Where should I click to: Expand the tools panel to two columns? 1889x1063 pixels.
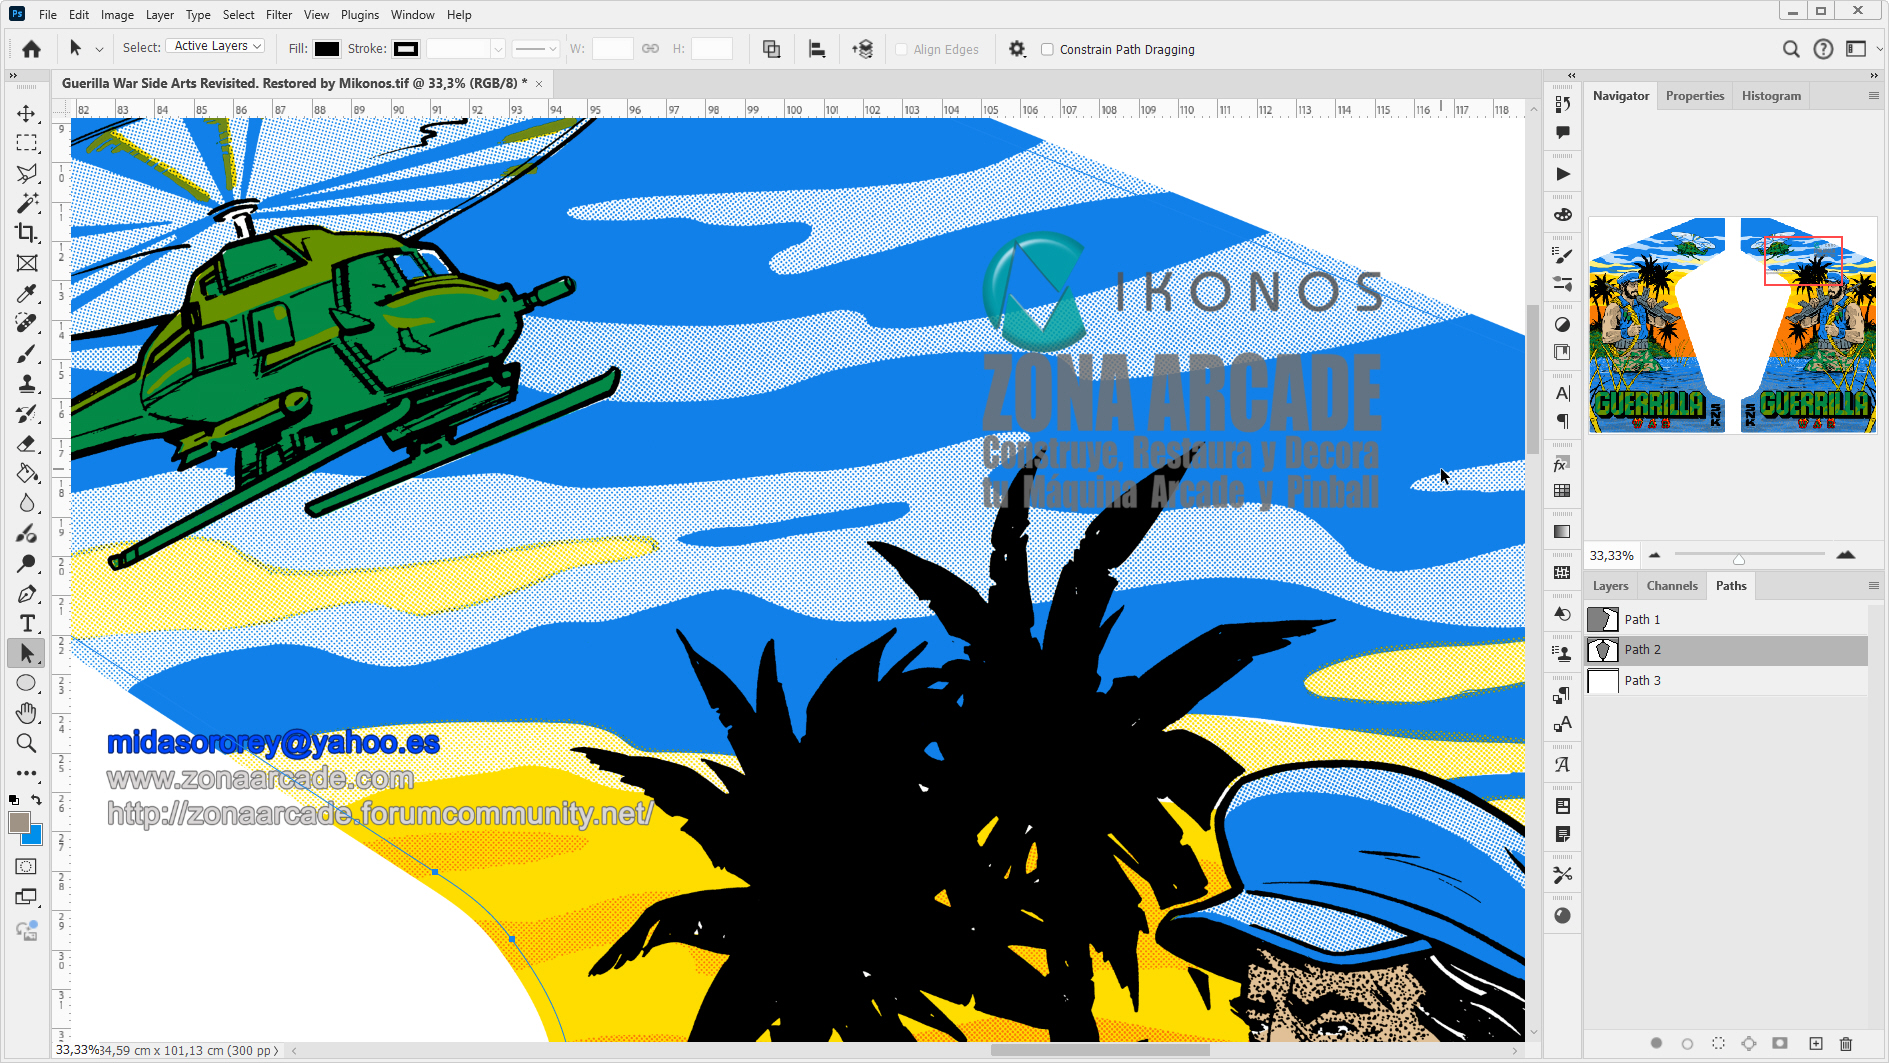click(13, 75)
